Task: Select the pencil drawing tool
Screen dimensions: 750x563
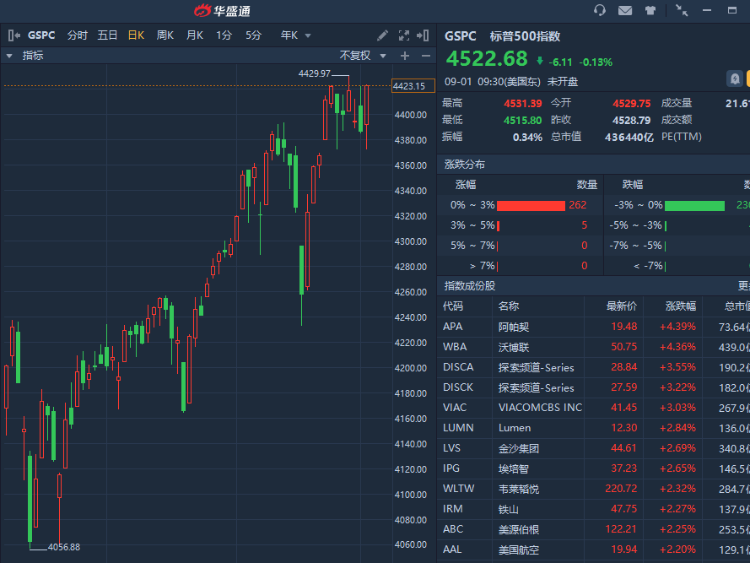Action: click(382, 35)
